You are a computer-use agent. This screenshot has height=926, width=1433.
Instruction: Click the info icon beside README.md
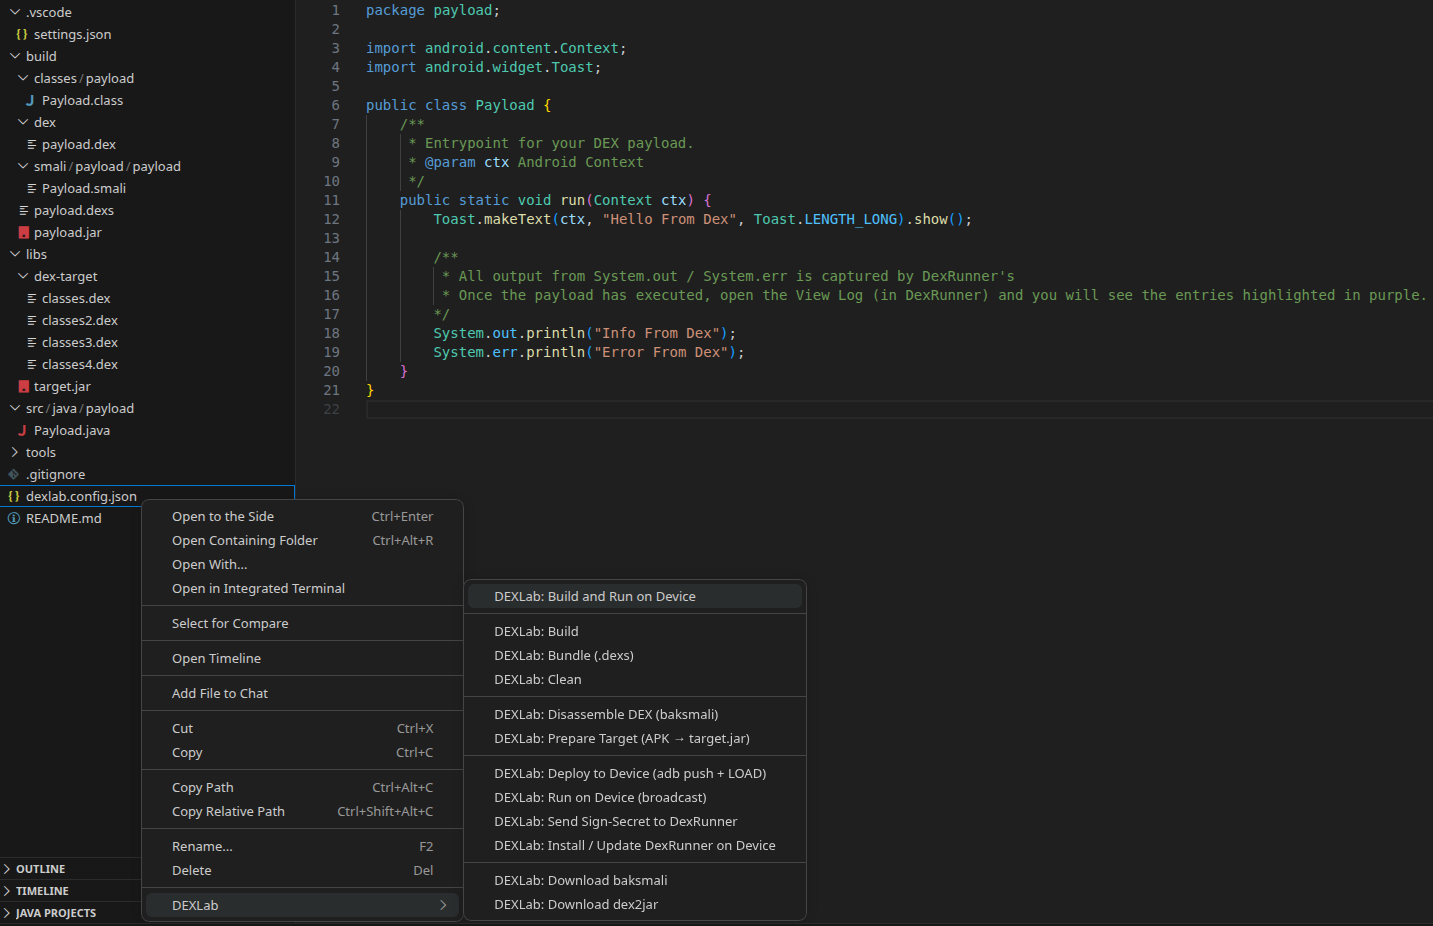coord(14,518)
